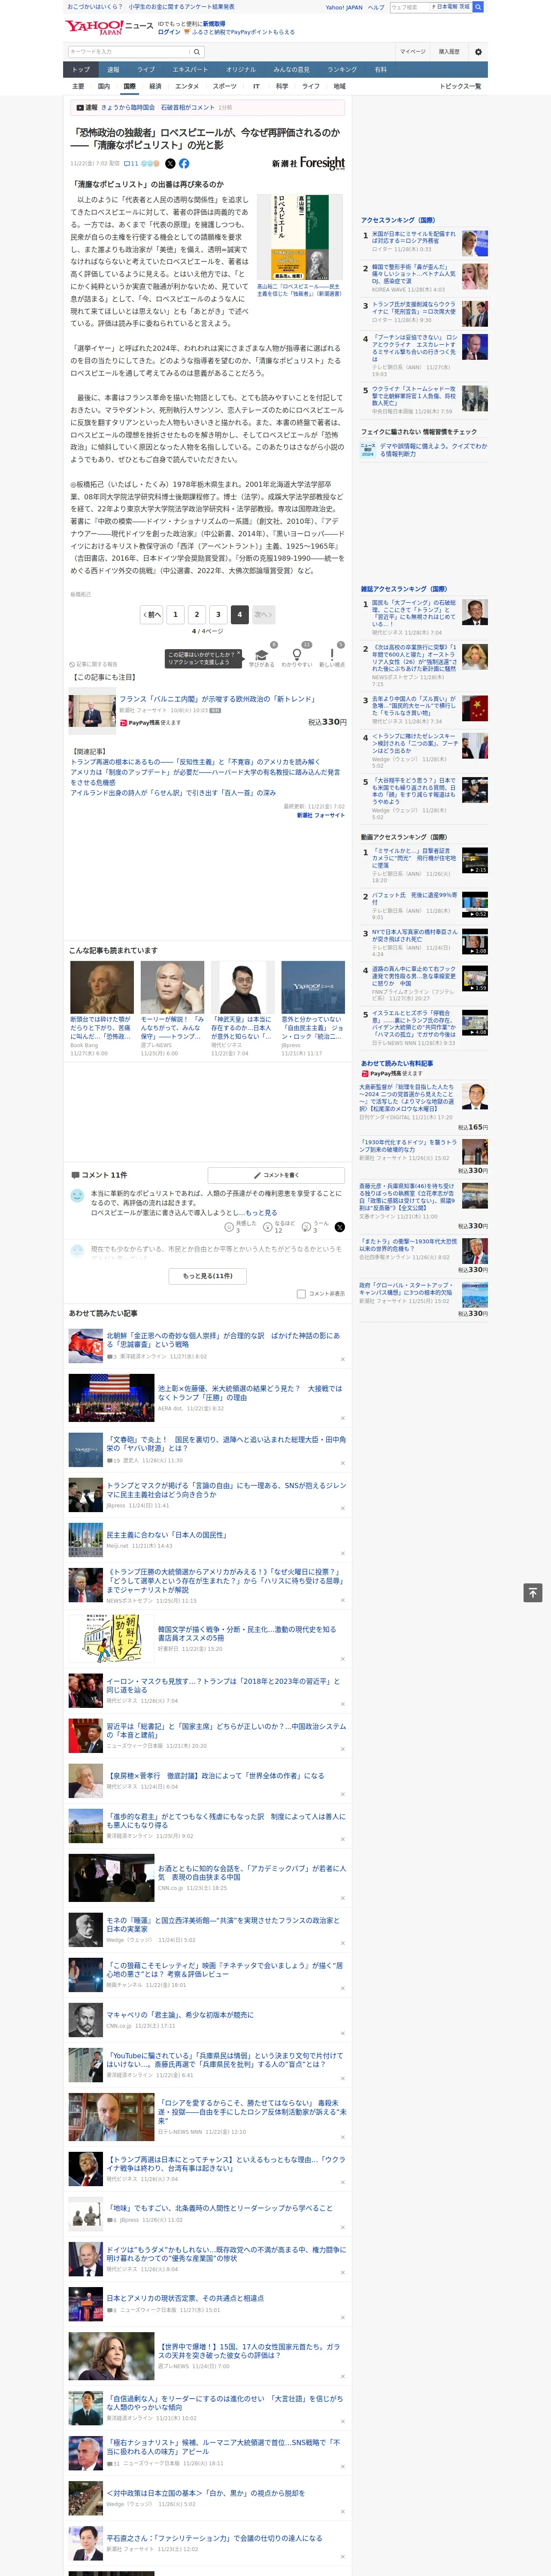Click the ログイン link
The width and height of the screenshot is (551, 2576).
tap(169, 32)
